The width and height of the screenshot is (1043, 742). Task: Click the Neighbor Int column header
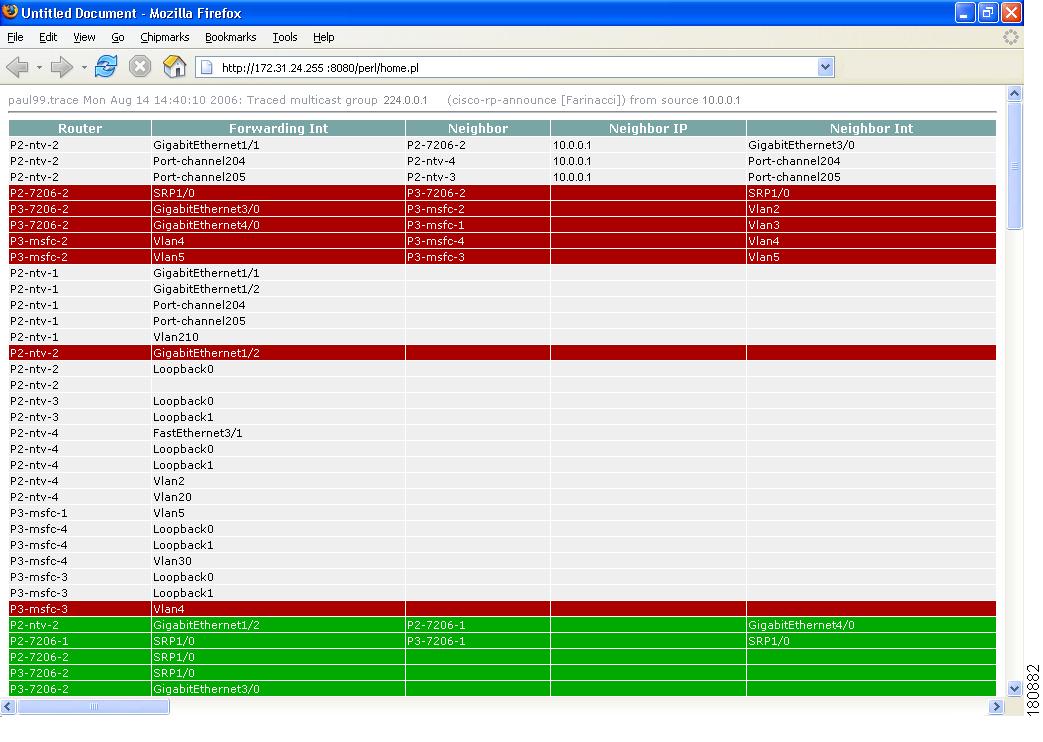[871, 128]
